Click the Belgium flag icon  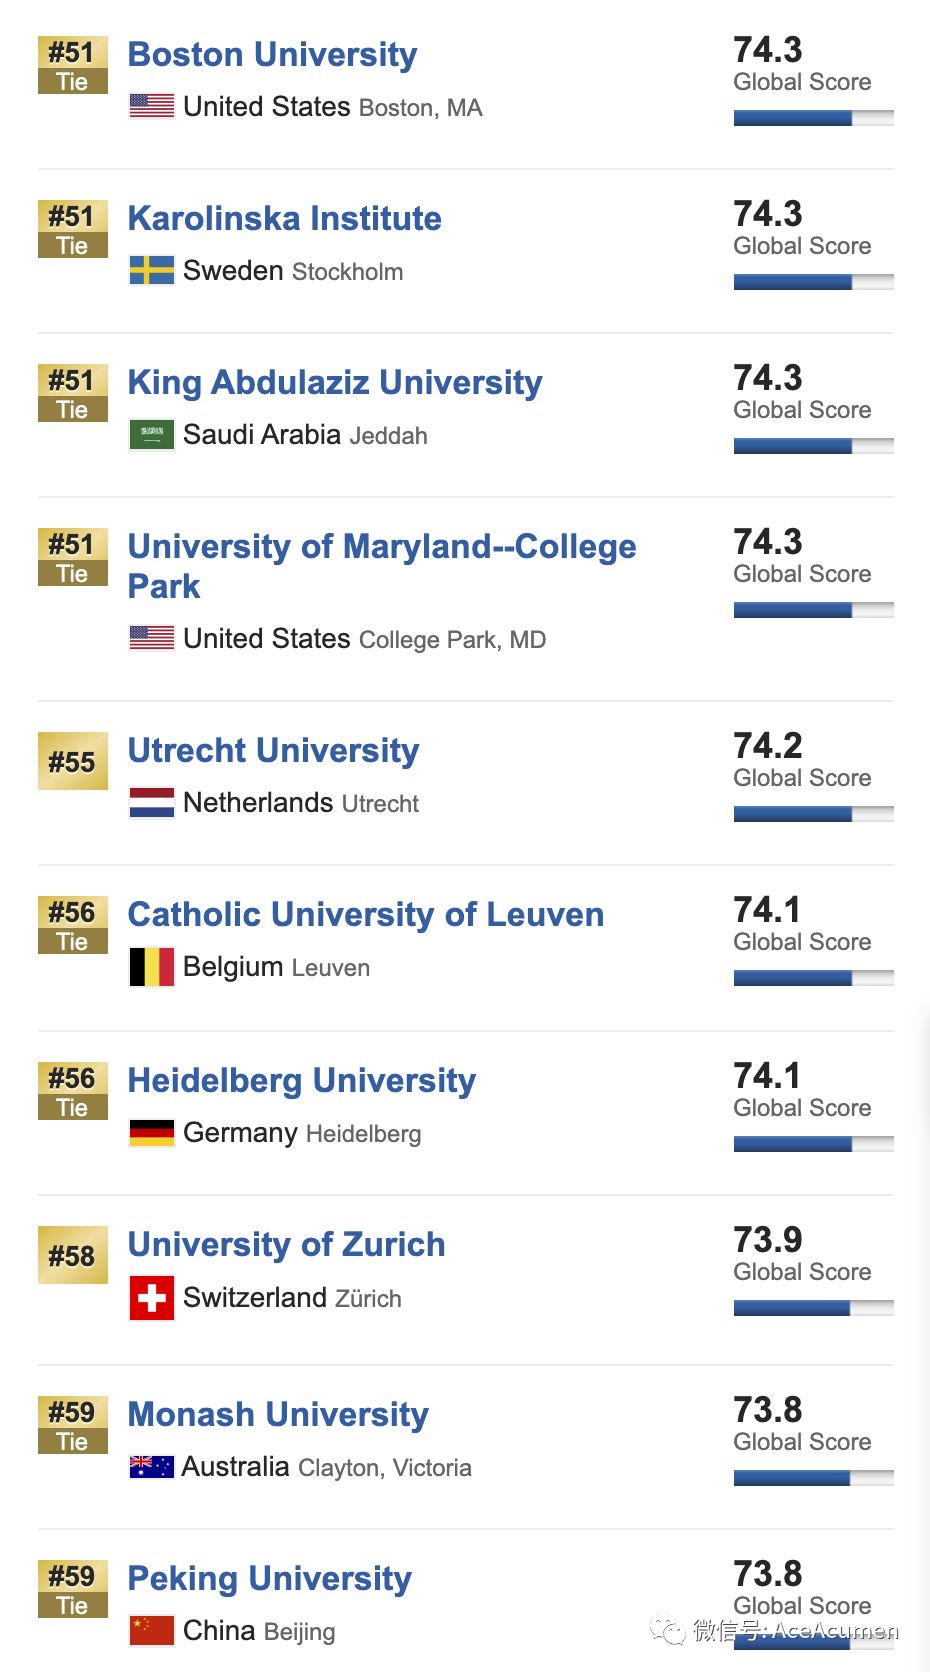point(152,967)
